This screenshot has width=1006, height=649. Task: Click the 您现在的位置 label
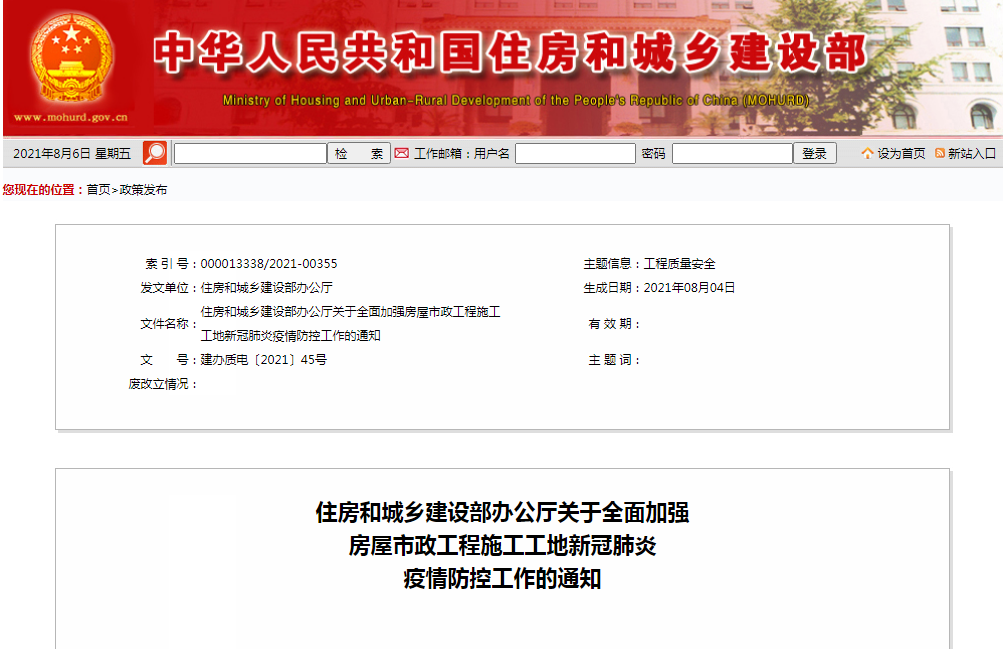42,190
